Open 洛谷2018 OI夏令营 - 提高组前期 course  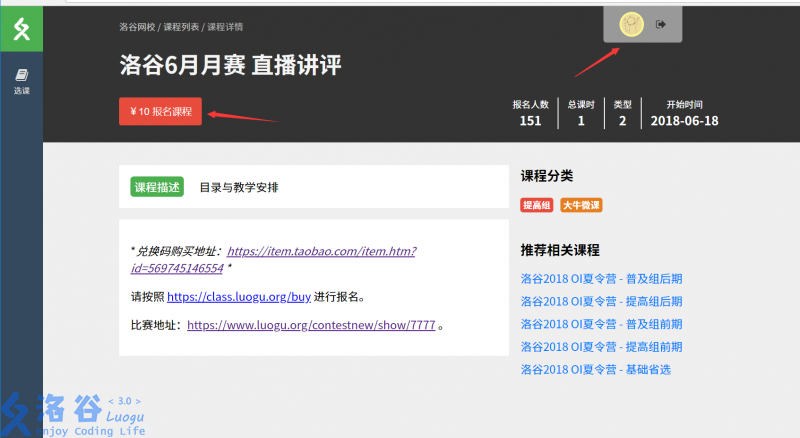pyautogui.click(x=601, y=347)
